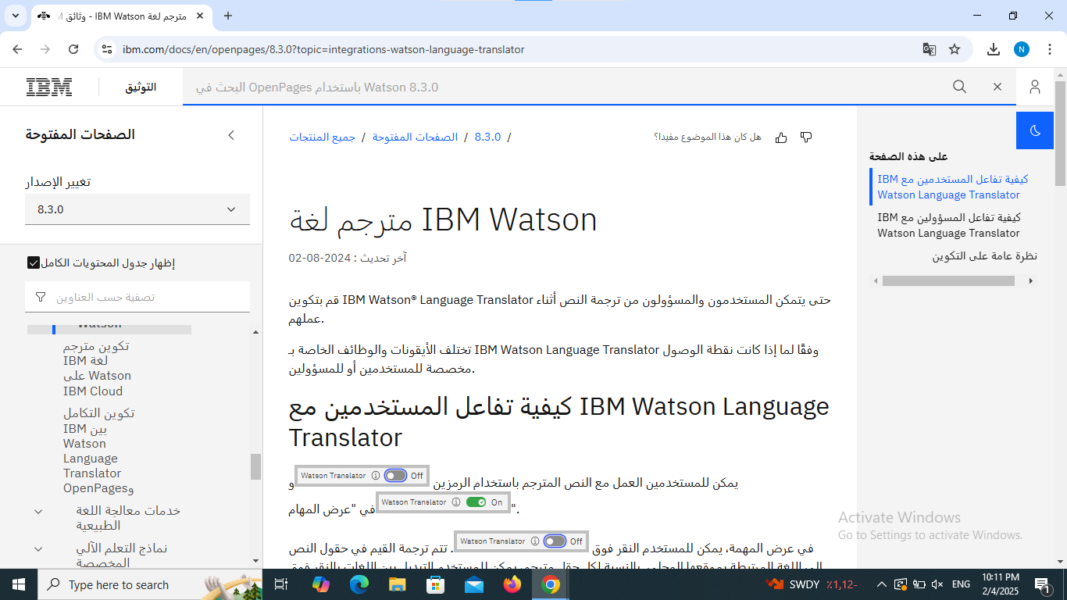Click the search magnifier icon
1067x600 pixels.
[959, 86]
